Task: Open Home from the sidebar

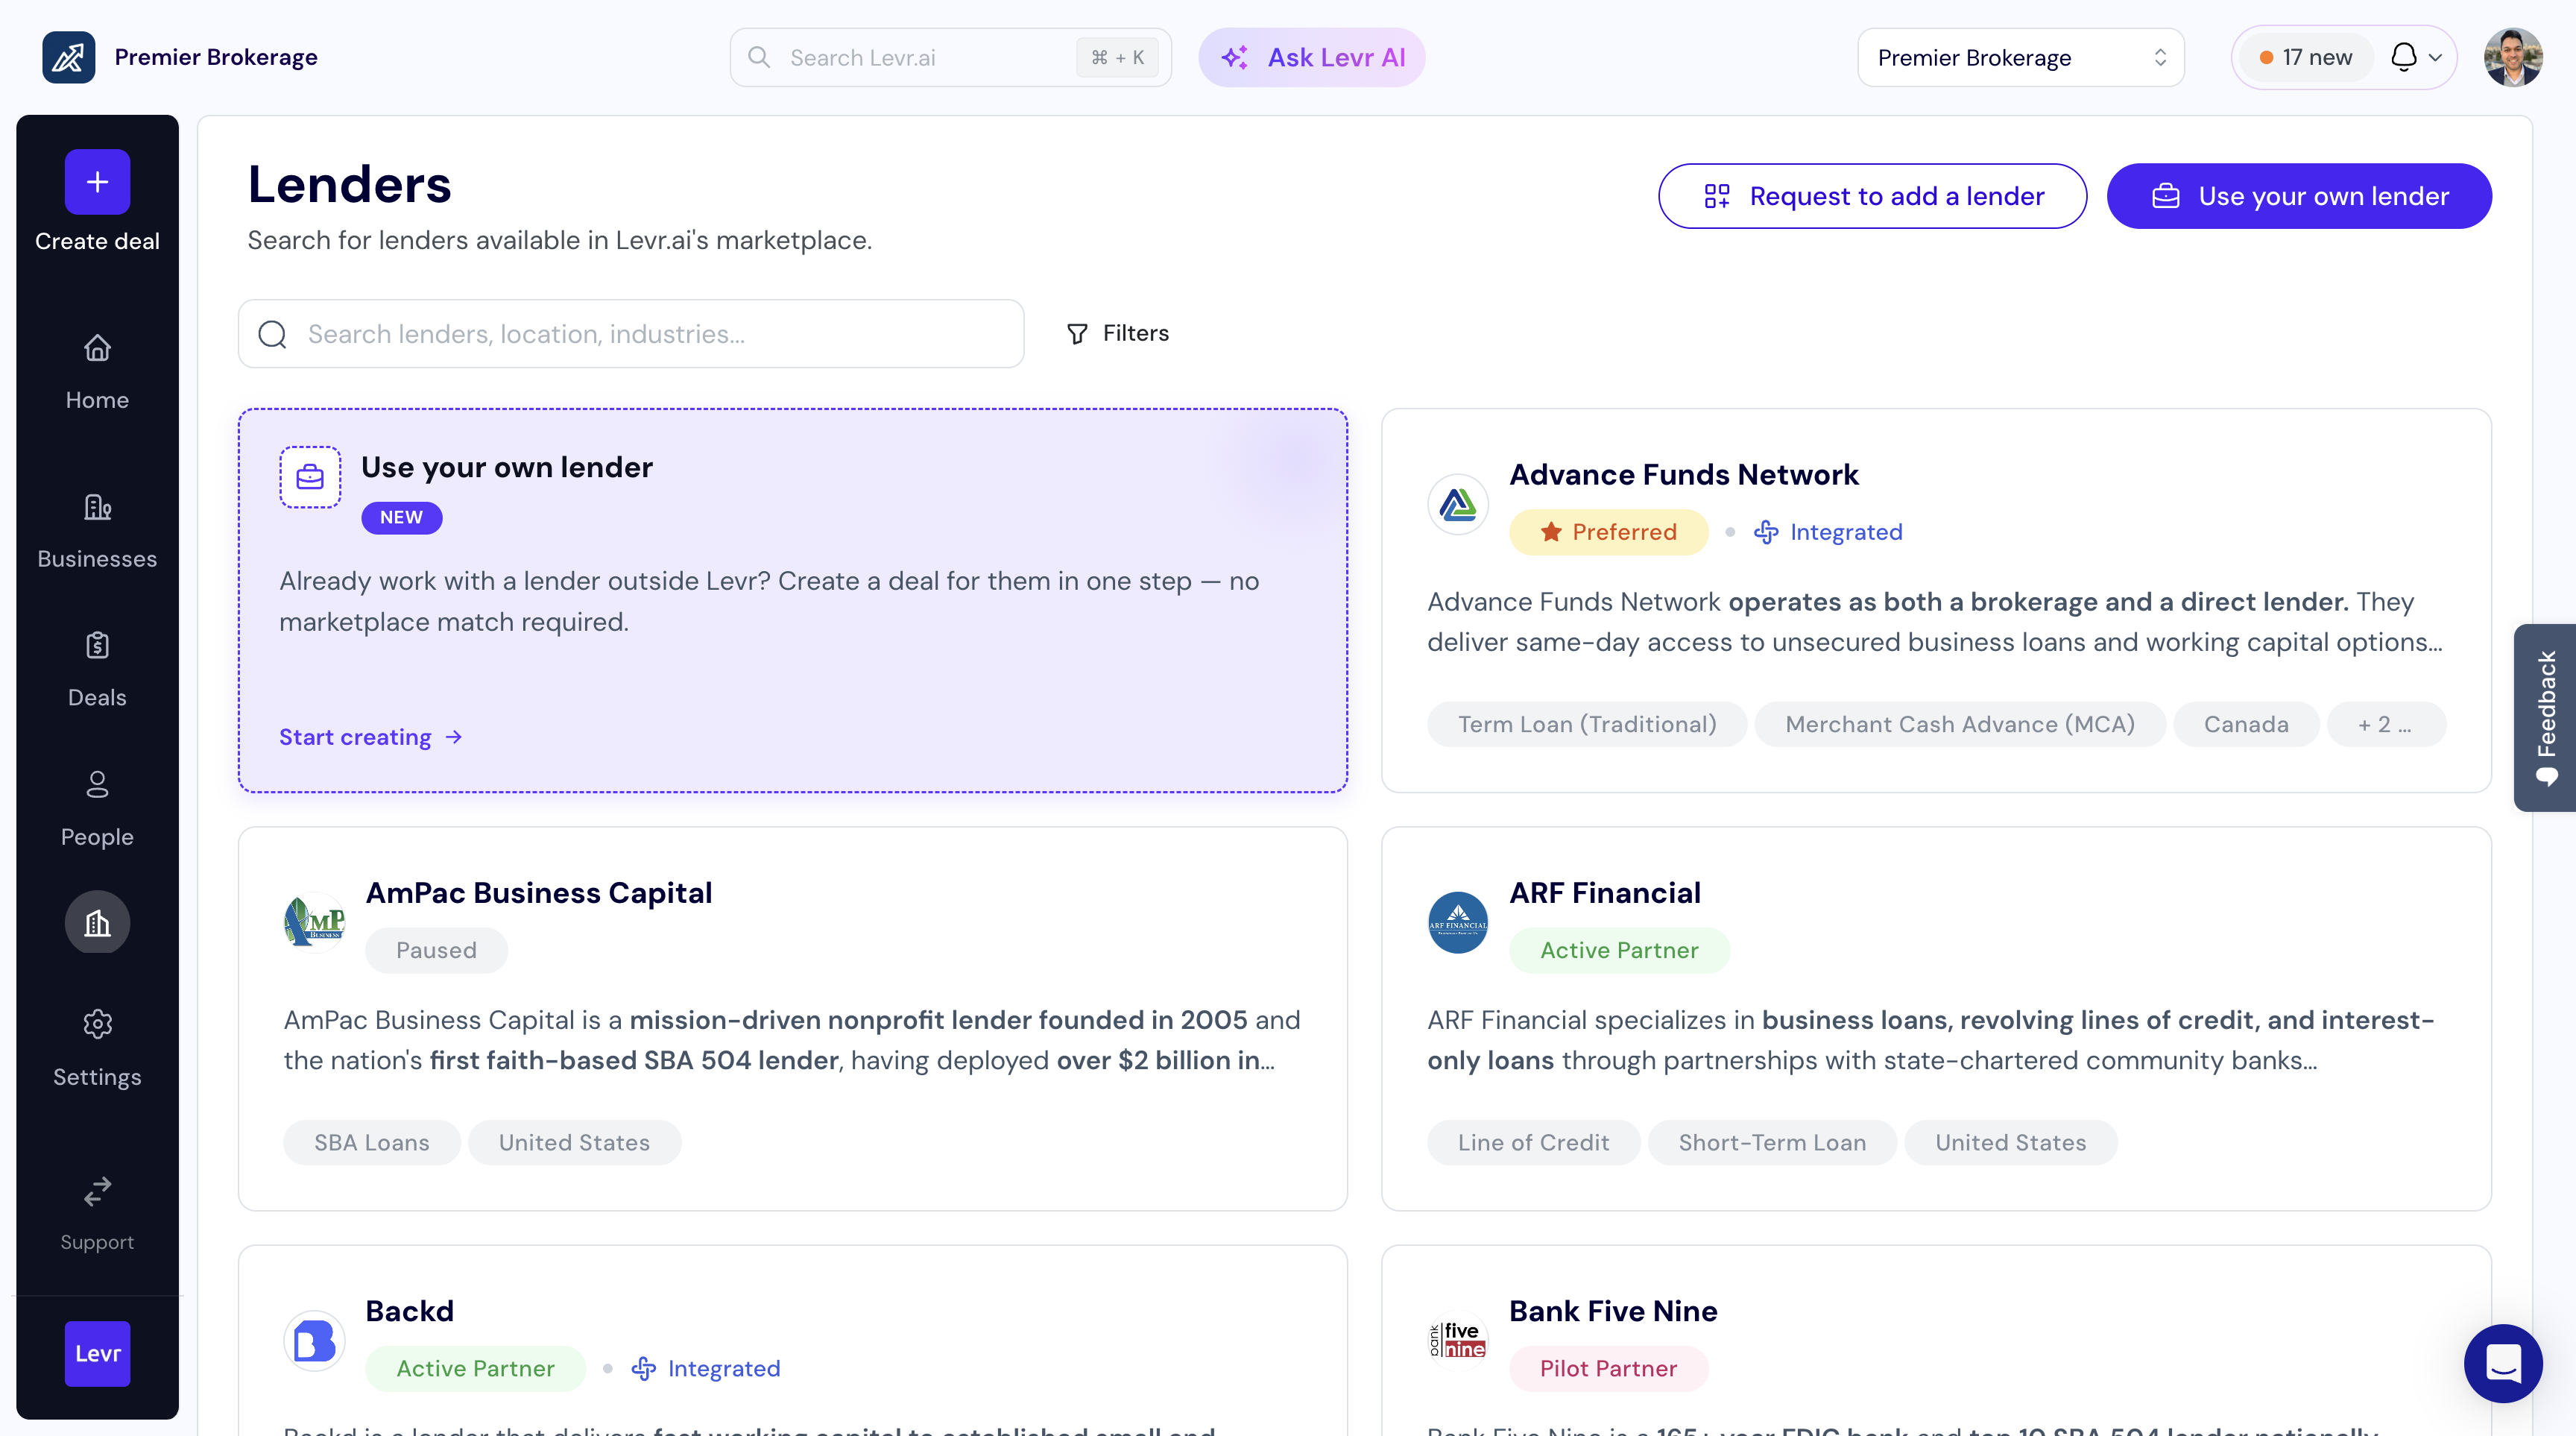Action: tap(97, 371)
